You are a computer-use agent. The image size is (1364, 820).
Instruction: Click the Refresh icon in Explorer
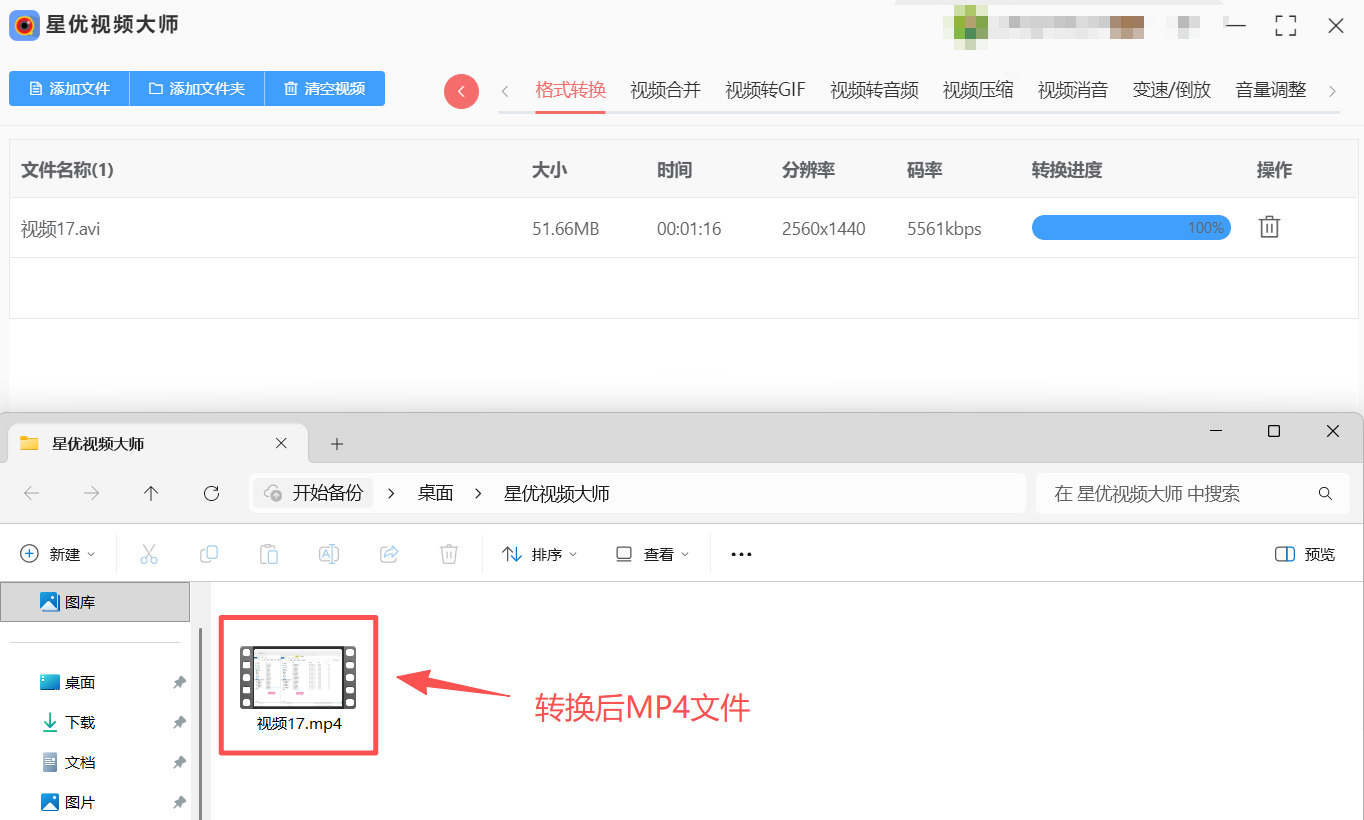[x=211, y=493]
